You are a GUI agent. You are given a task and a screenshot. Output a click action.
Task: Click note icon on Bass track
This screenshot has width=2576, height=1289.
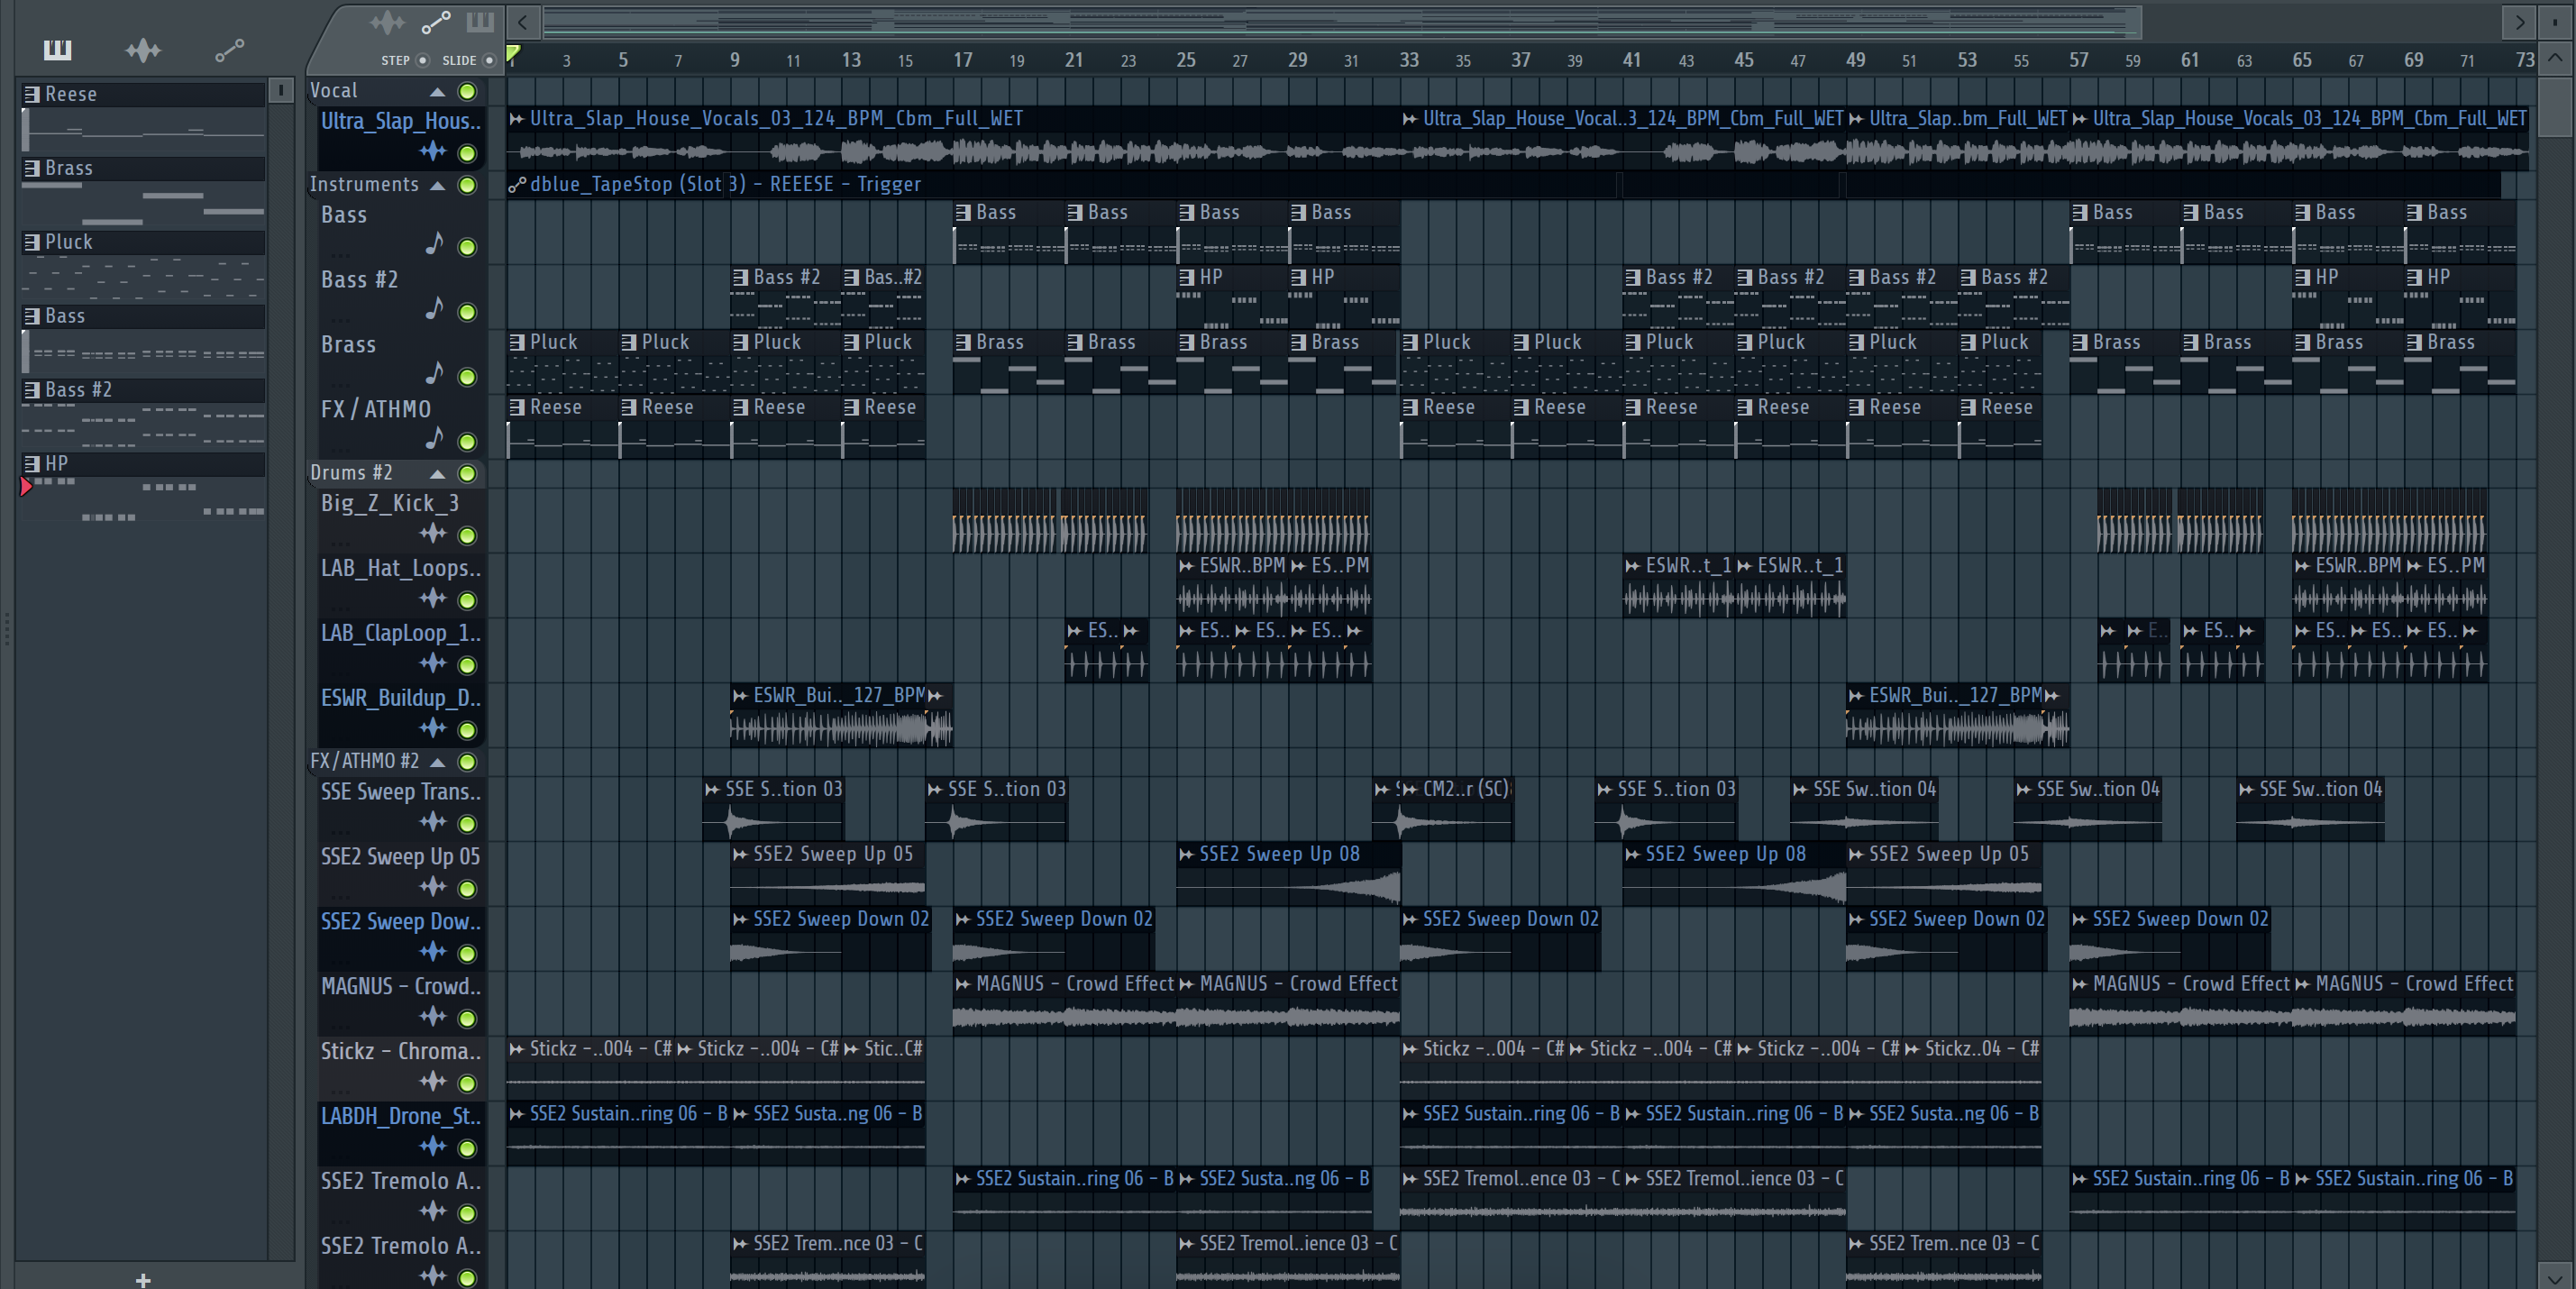pyautogui.click(x=434, y=245)
